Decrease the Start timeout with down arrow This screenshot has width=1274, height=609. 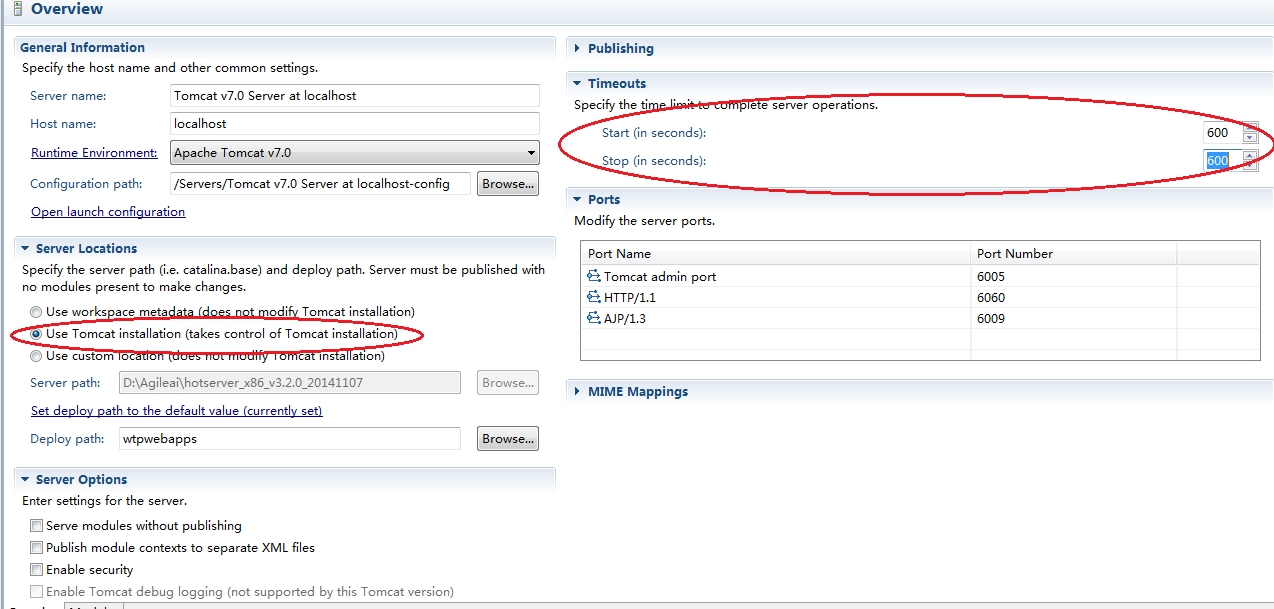coord(1249,138)
